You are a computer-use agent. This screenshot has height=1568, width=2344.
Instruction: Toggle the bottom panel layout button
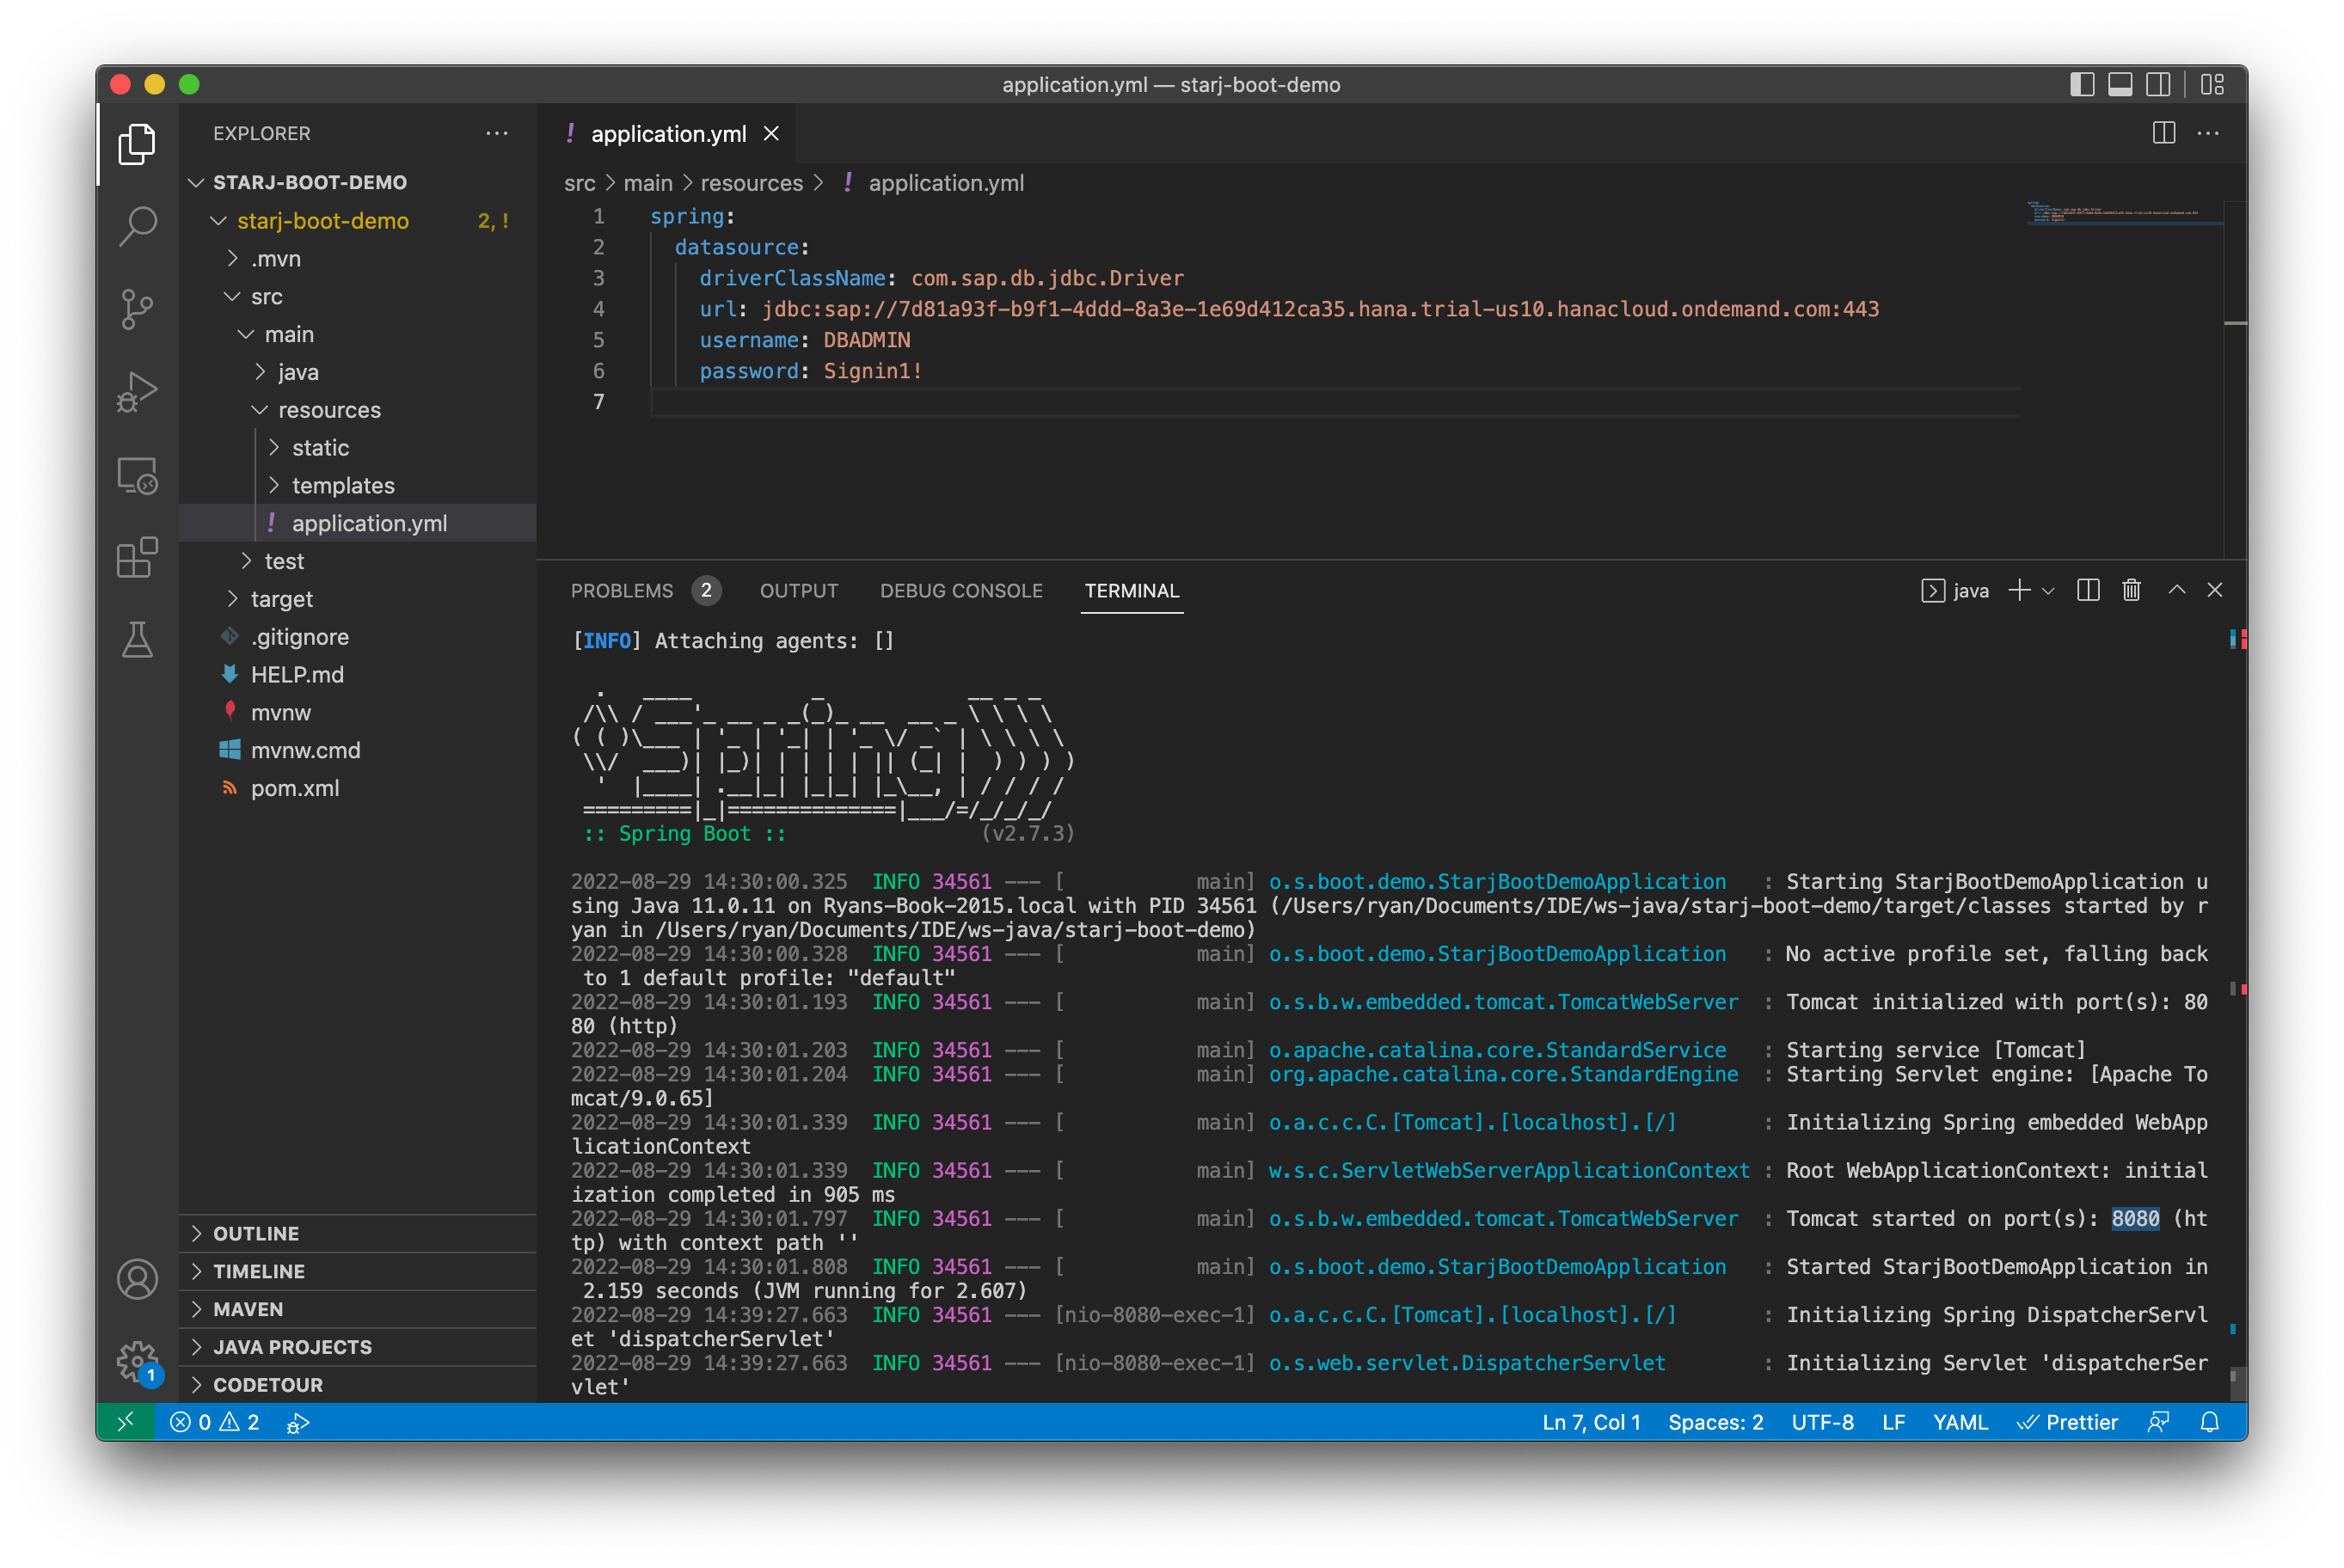[x=2120, y=85]
